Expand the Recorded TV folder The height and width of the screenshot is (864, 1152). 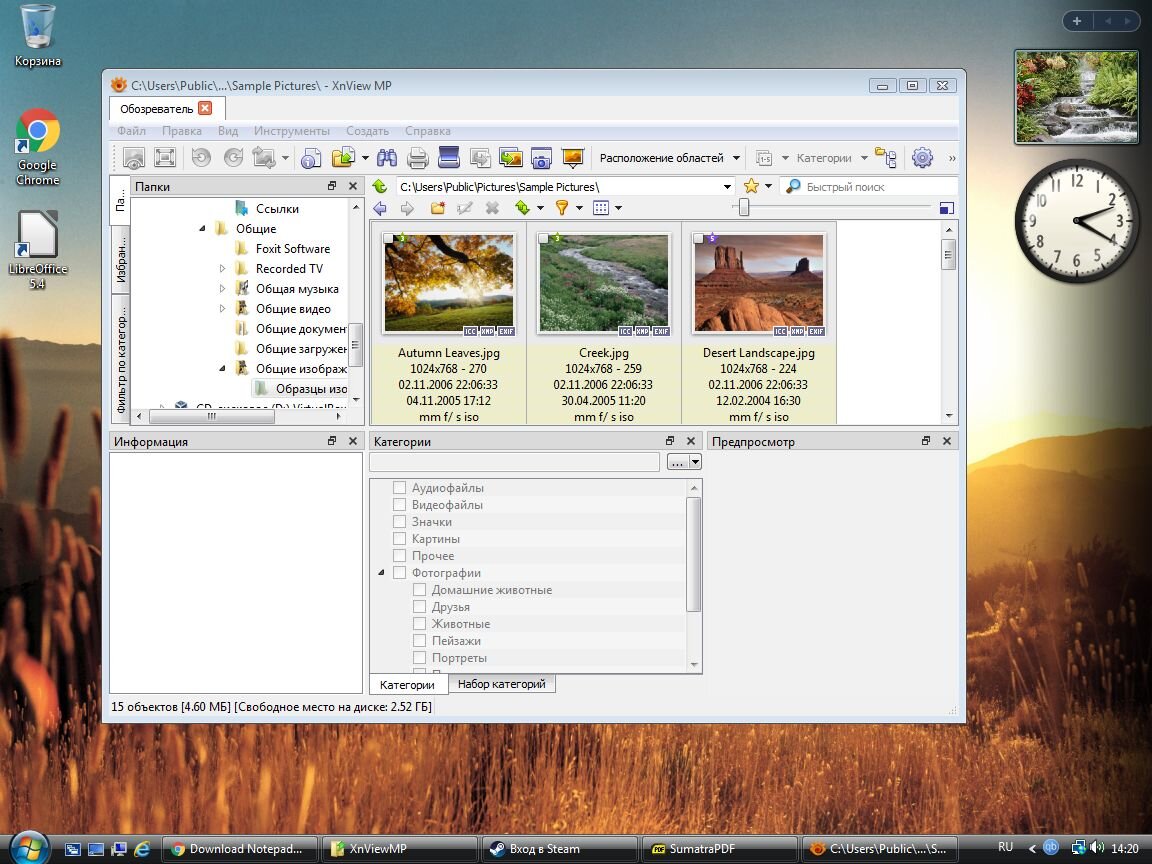click(x=223, y=269)
